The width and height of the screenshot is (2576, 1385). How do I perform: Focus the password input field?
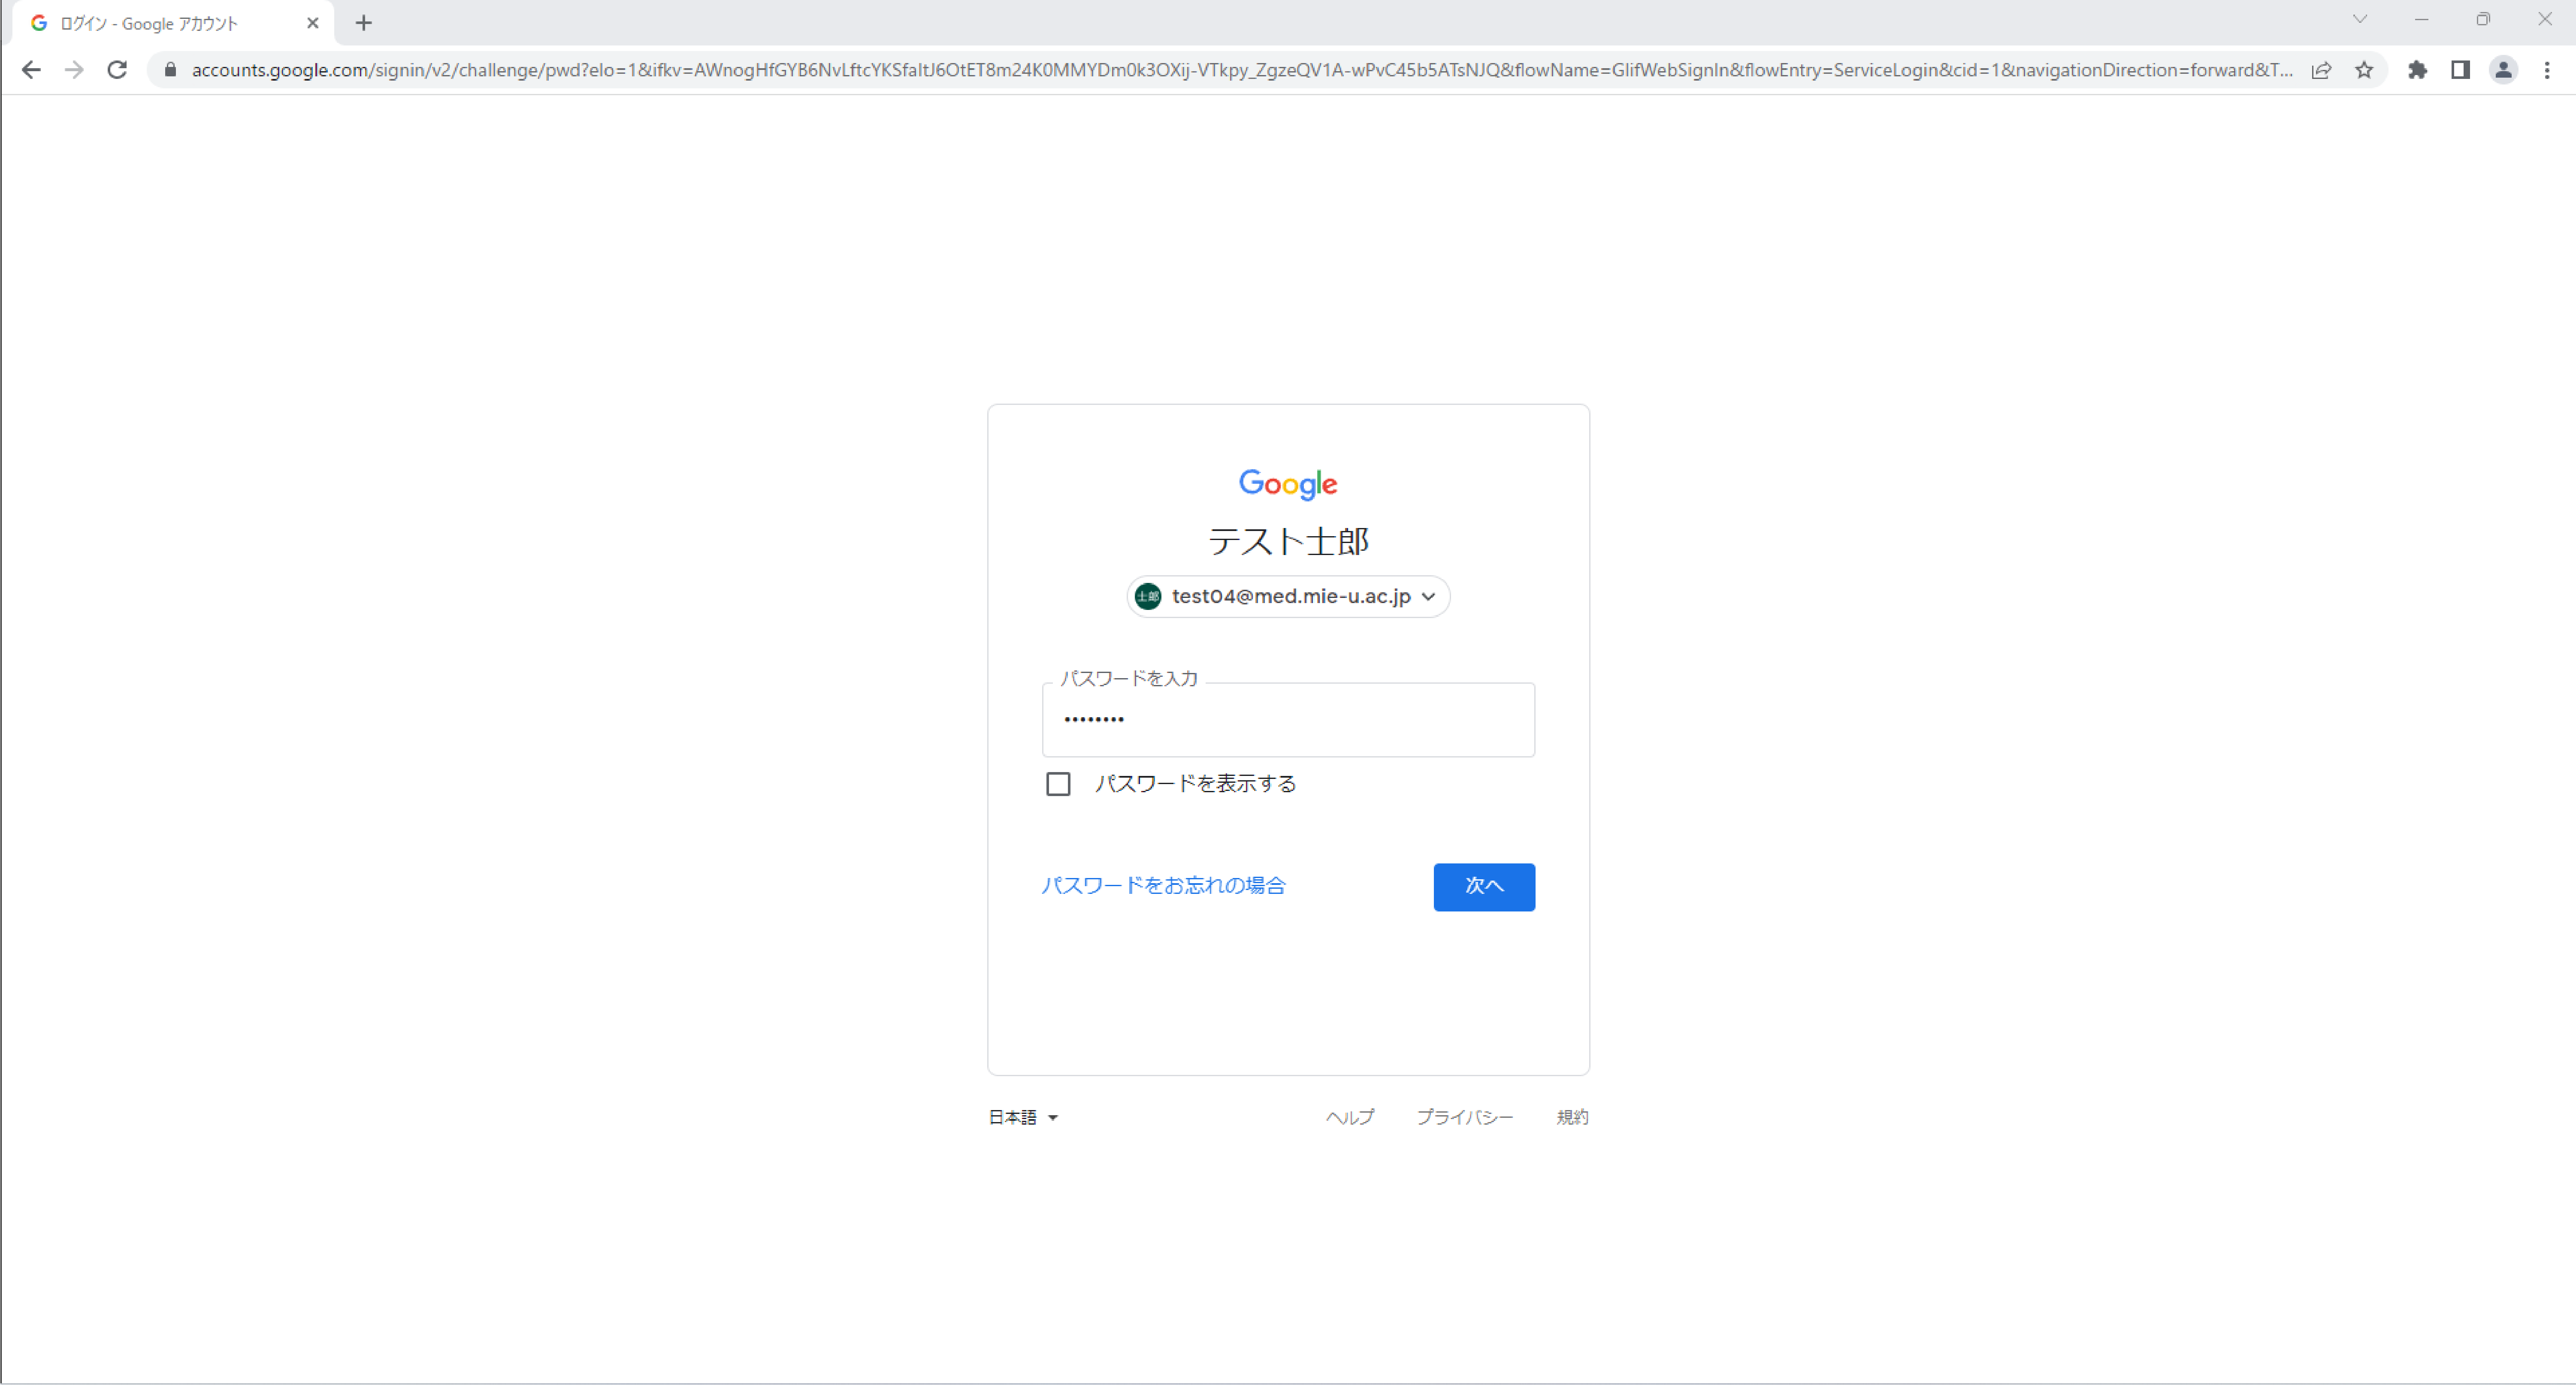1288,720
